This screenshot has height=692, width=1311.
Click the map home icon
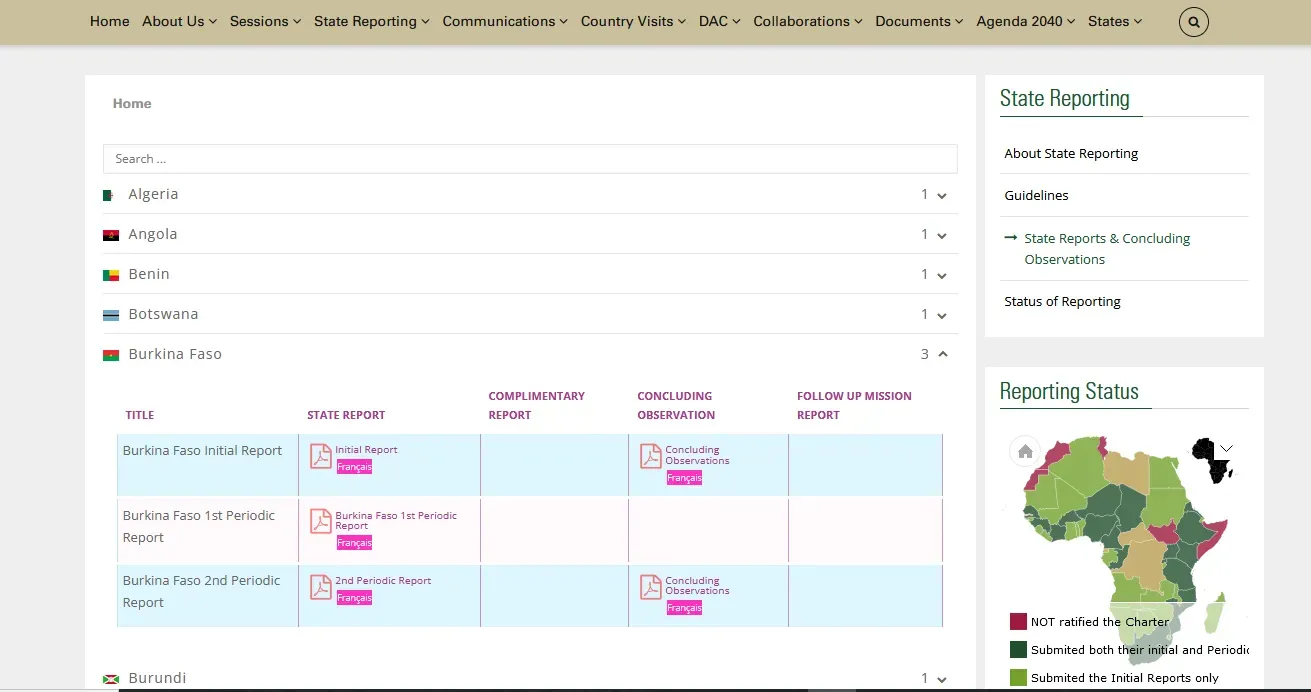click(x=1025, y=451)
